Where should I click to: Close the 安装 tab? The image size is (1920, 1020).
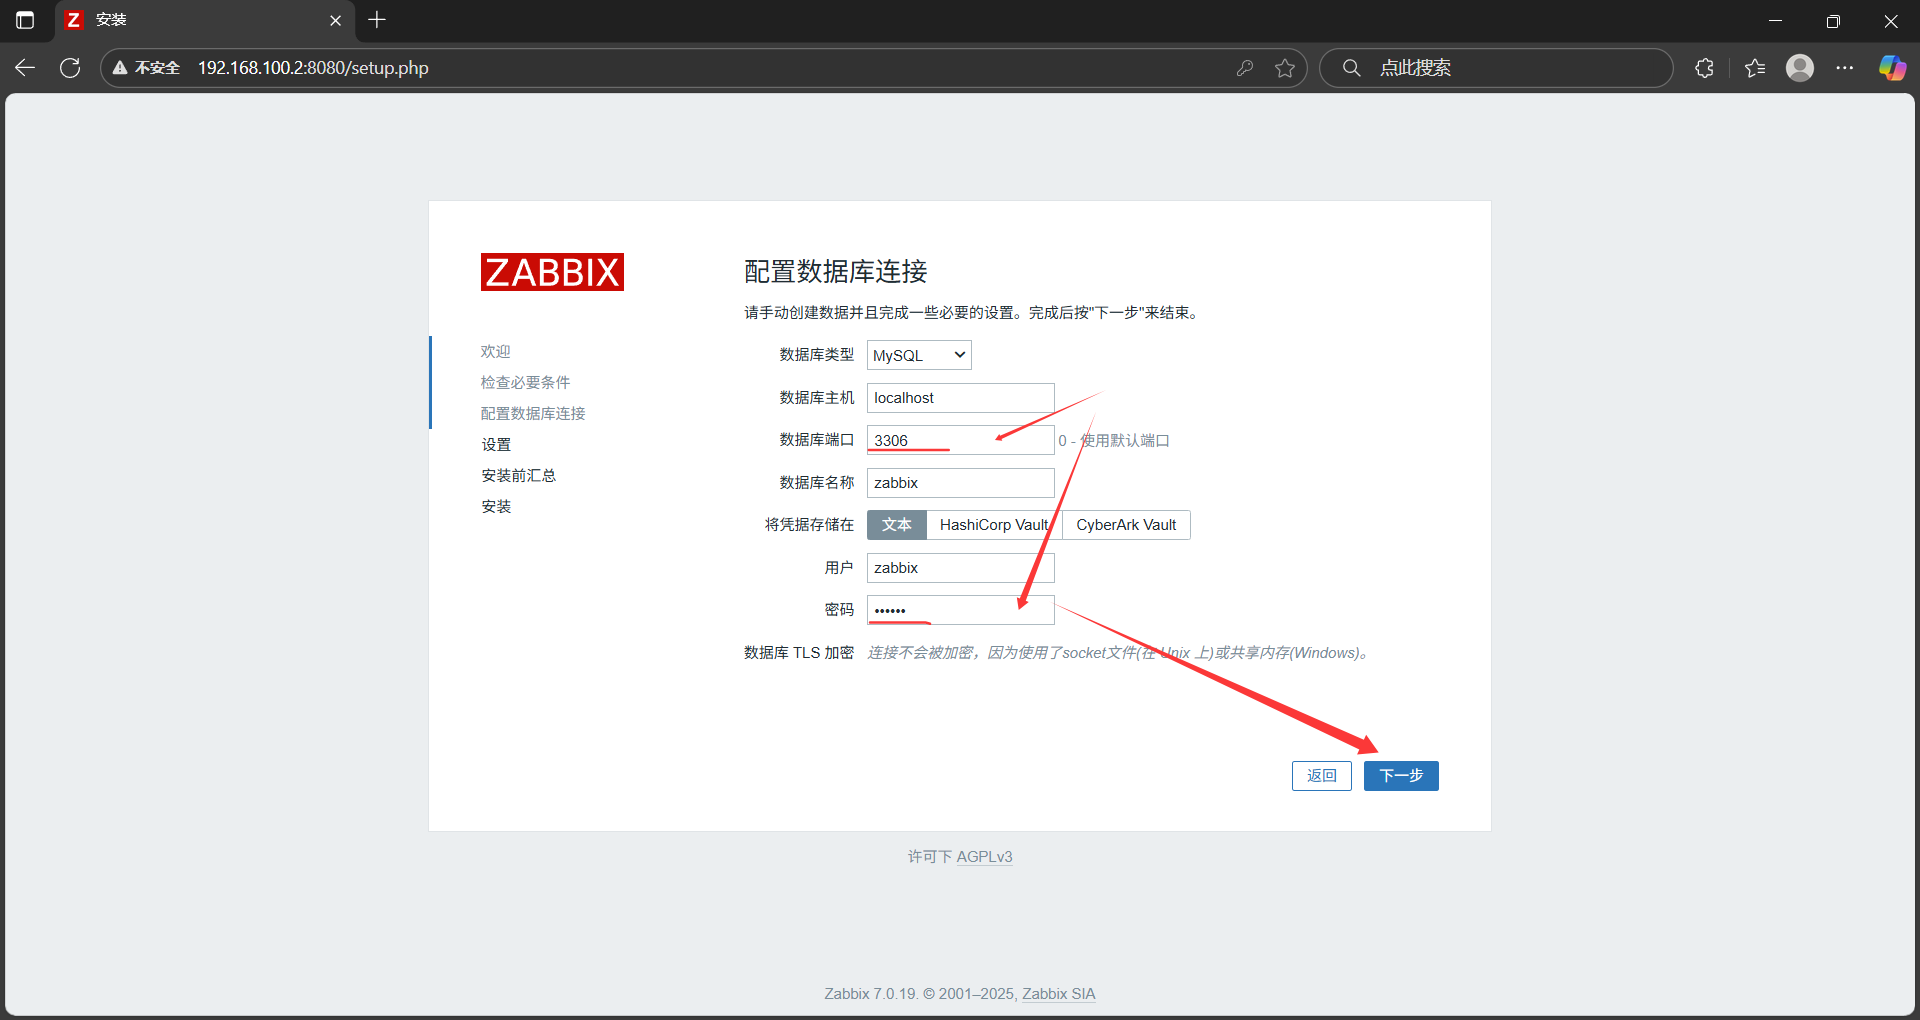click(335, 20)
